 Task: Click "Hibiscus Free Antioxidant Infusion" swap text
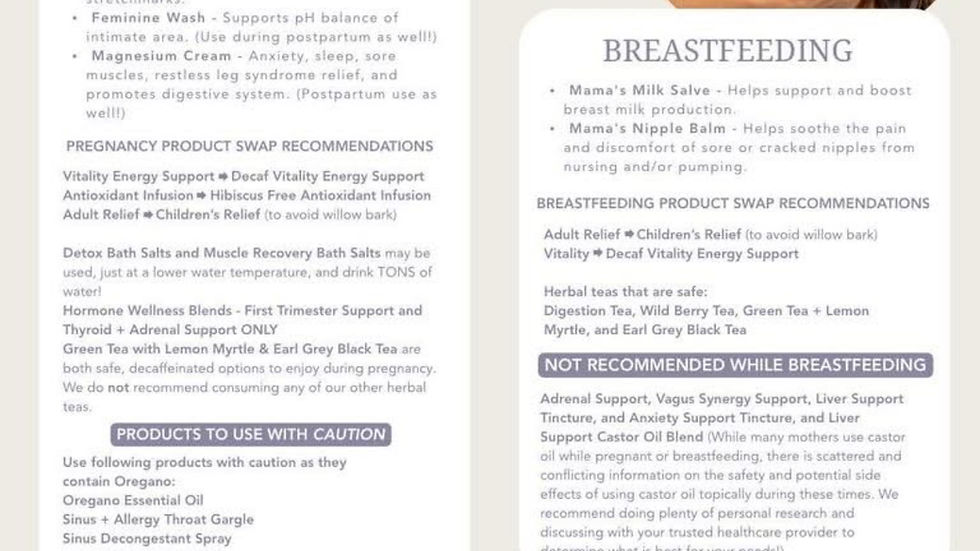pos(320,196)
